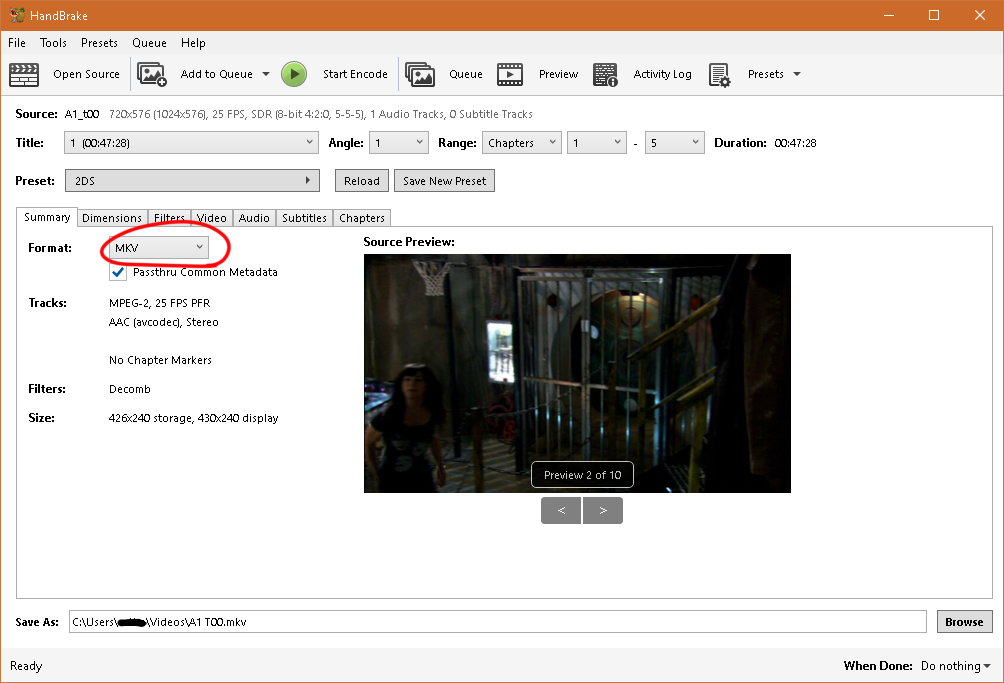
Task: Switch to the Filters tab
Action: (x=169, y=218)
